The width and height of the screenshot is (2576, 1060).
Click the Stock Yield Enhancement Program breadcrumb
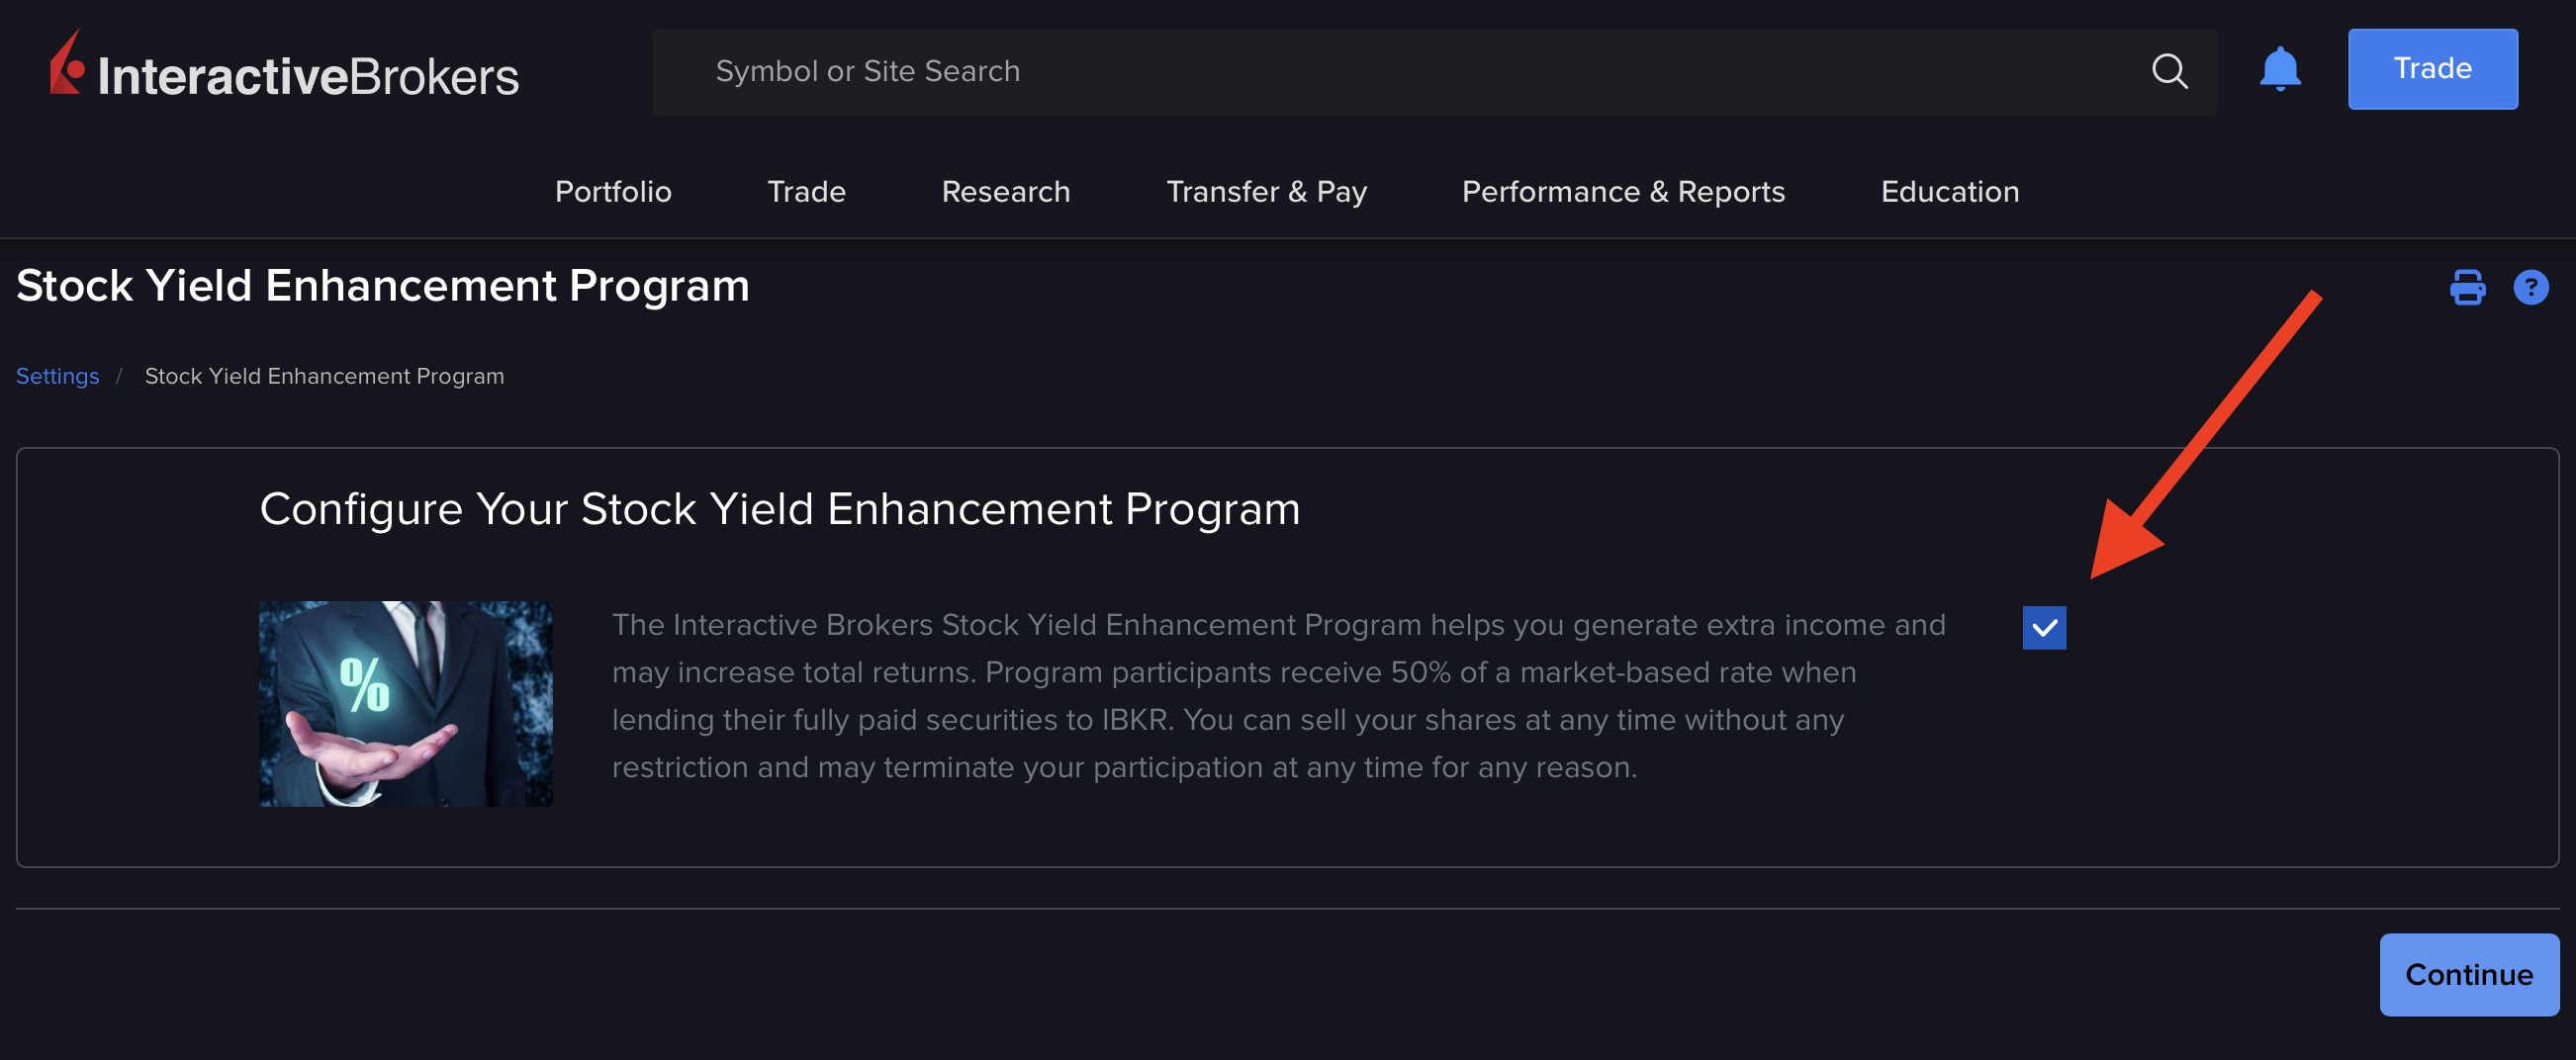(324, 376)
